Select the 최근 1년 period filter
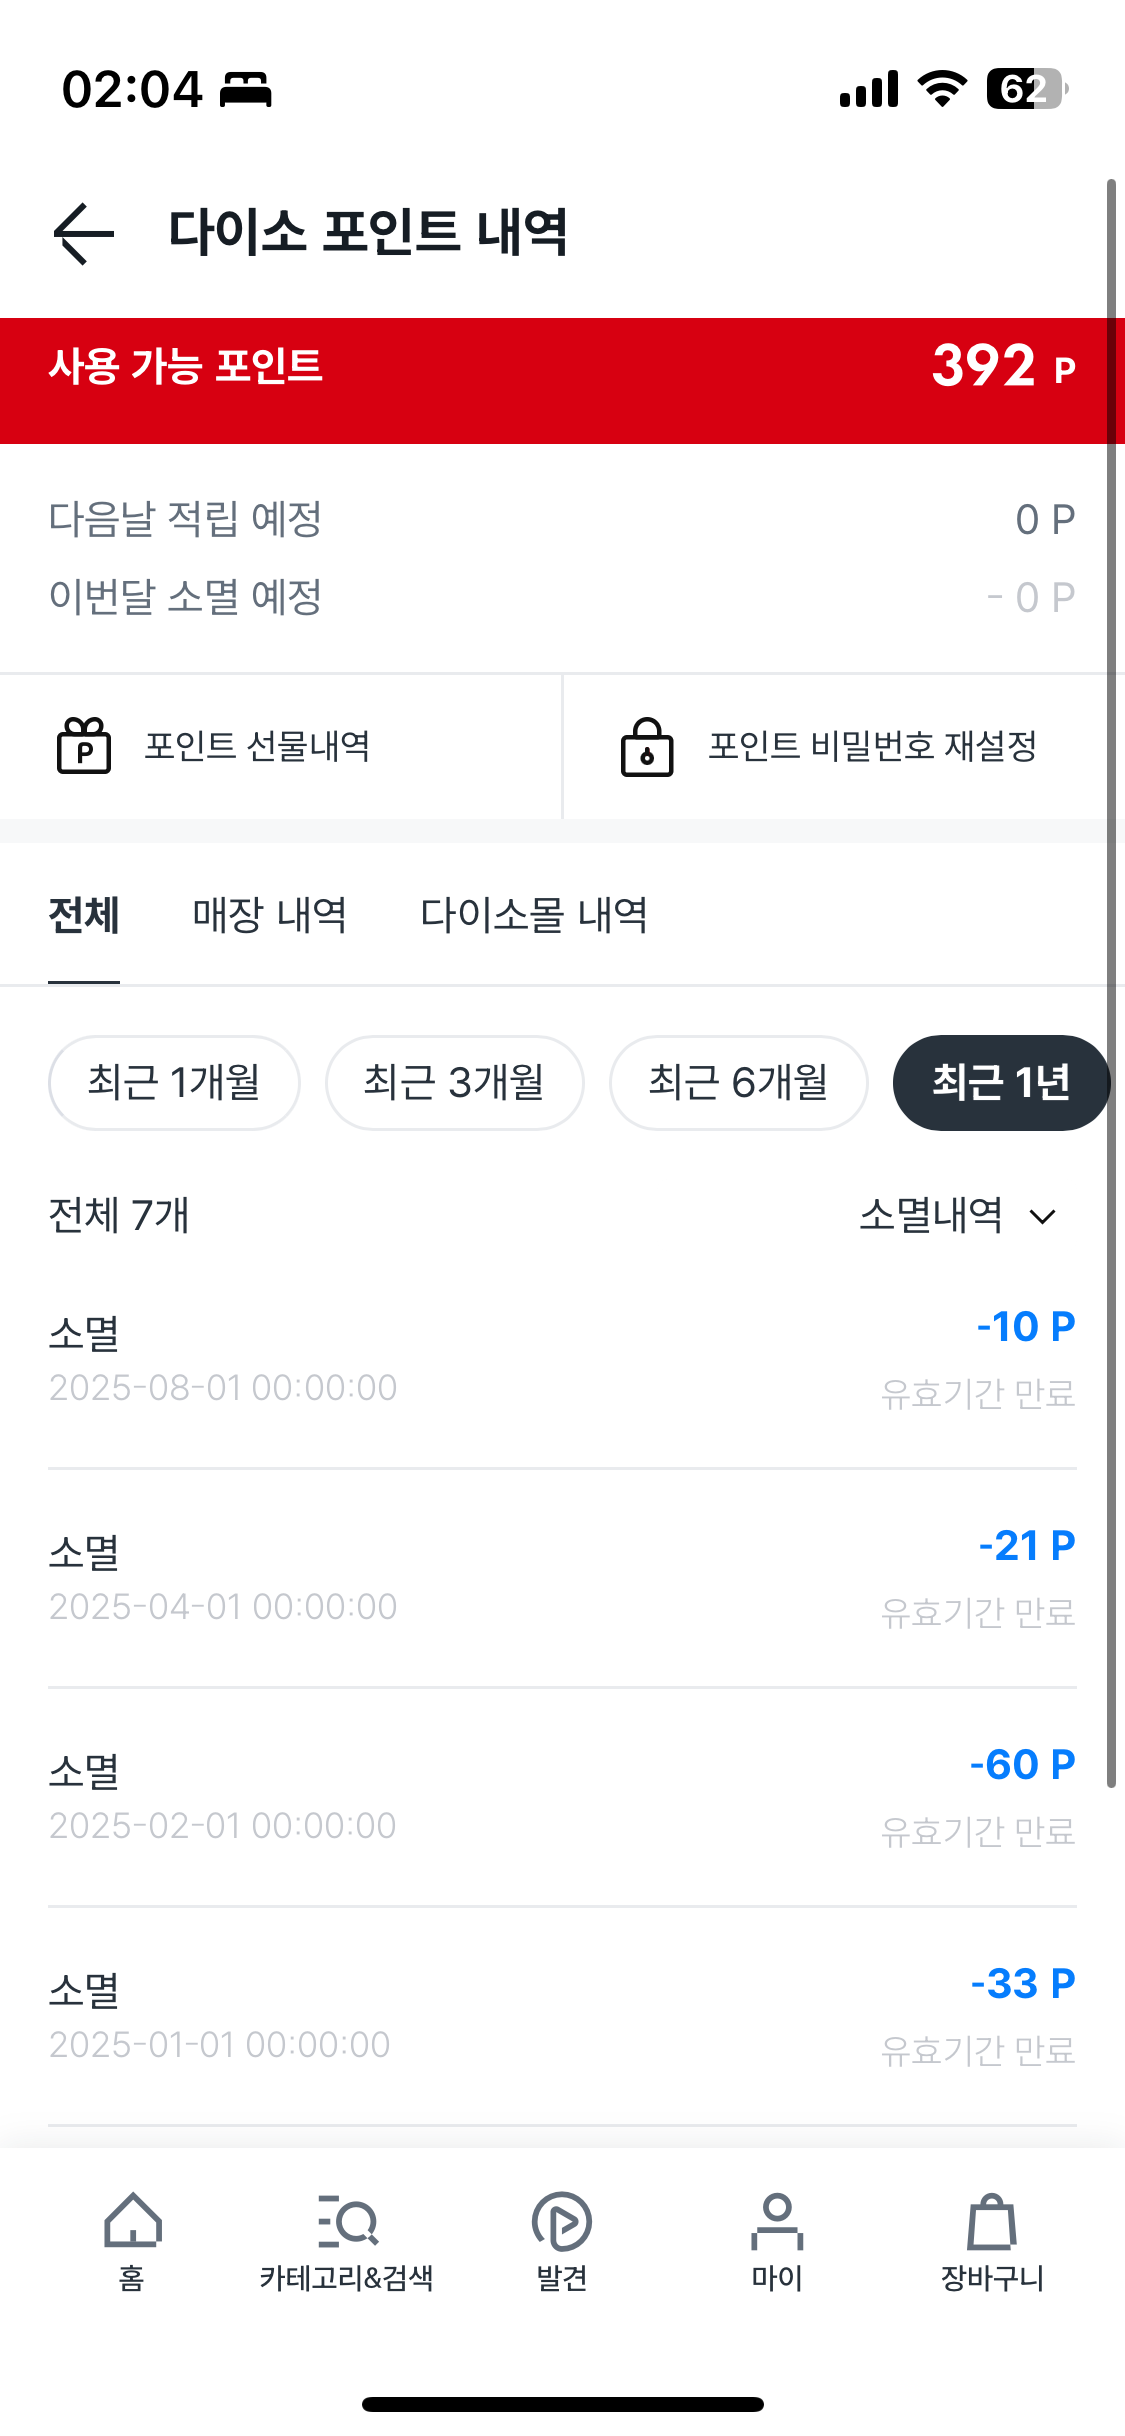Viewport: 1125px width, 2436px height. pos(1001,1083)
